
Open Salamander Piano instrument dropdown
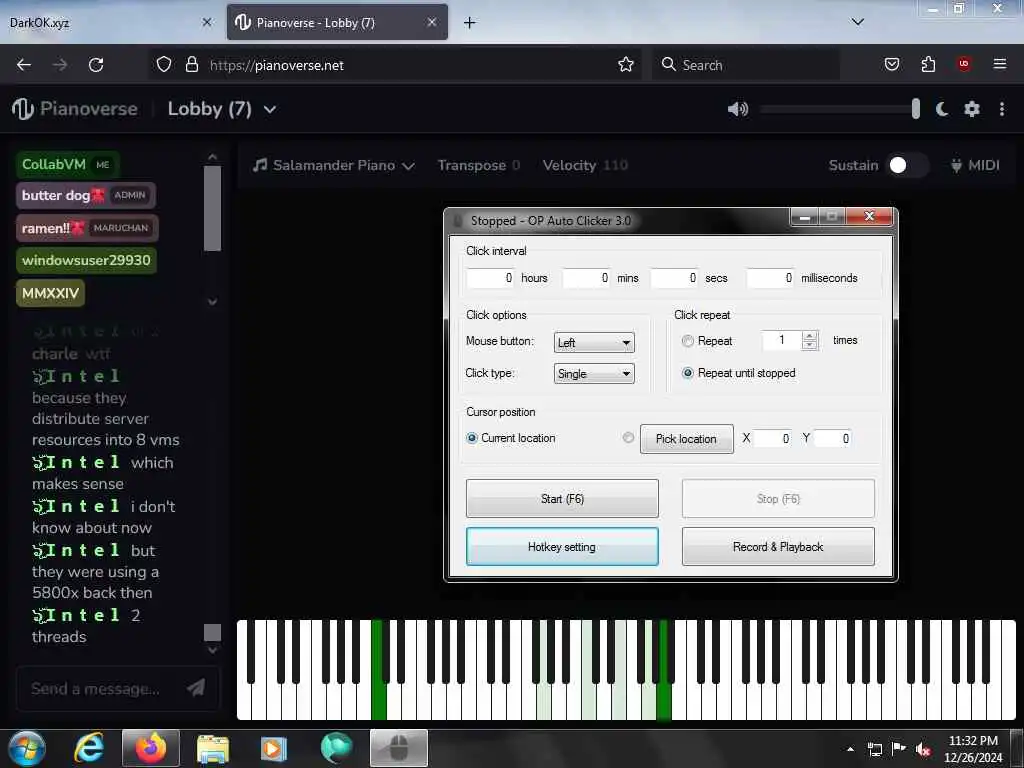[x=334, y=165]
